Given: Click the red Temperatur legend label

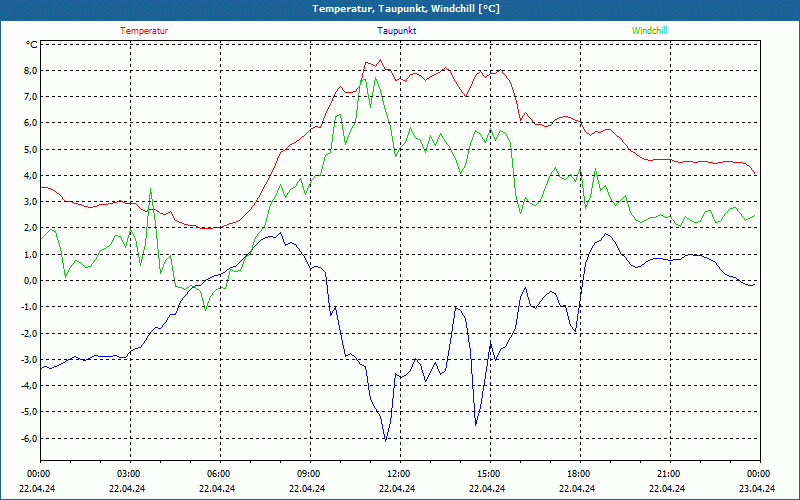Looking at the screenshot, I should coord(144,31).
